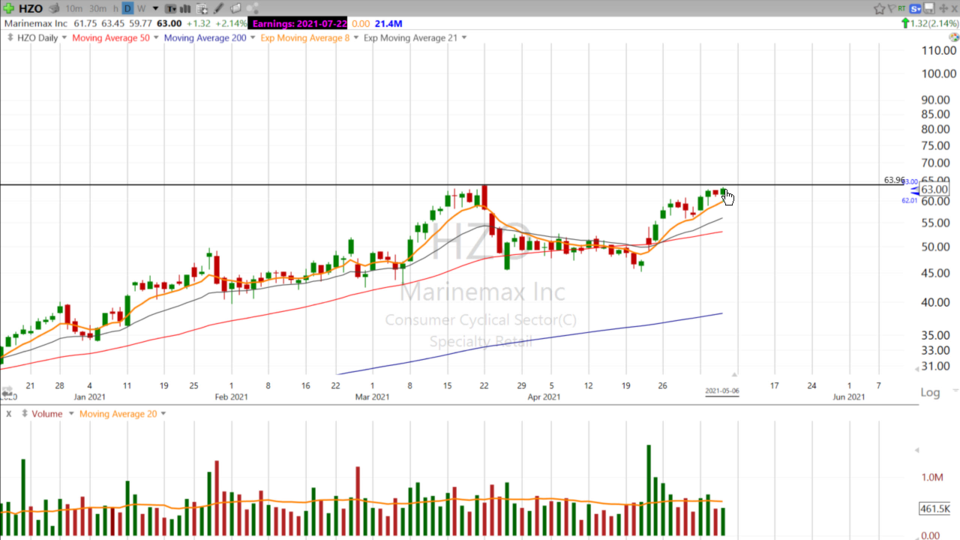Star this chart as favorite
This screenshot has height=540, width=960.
click(879, 9)
